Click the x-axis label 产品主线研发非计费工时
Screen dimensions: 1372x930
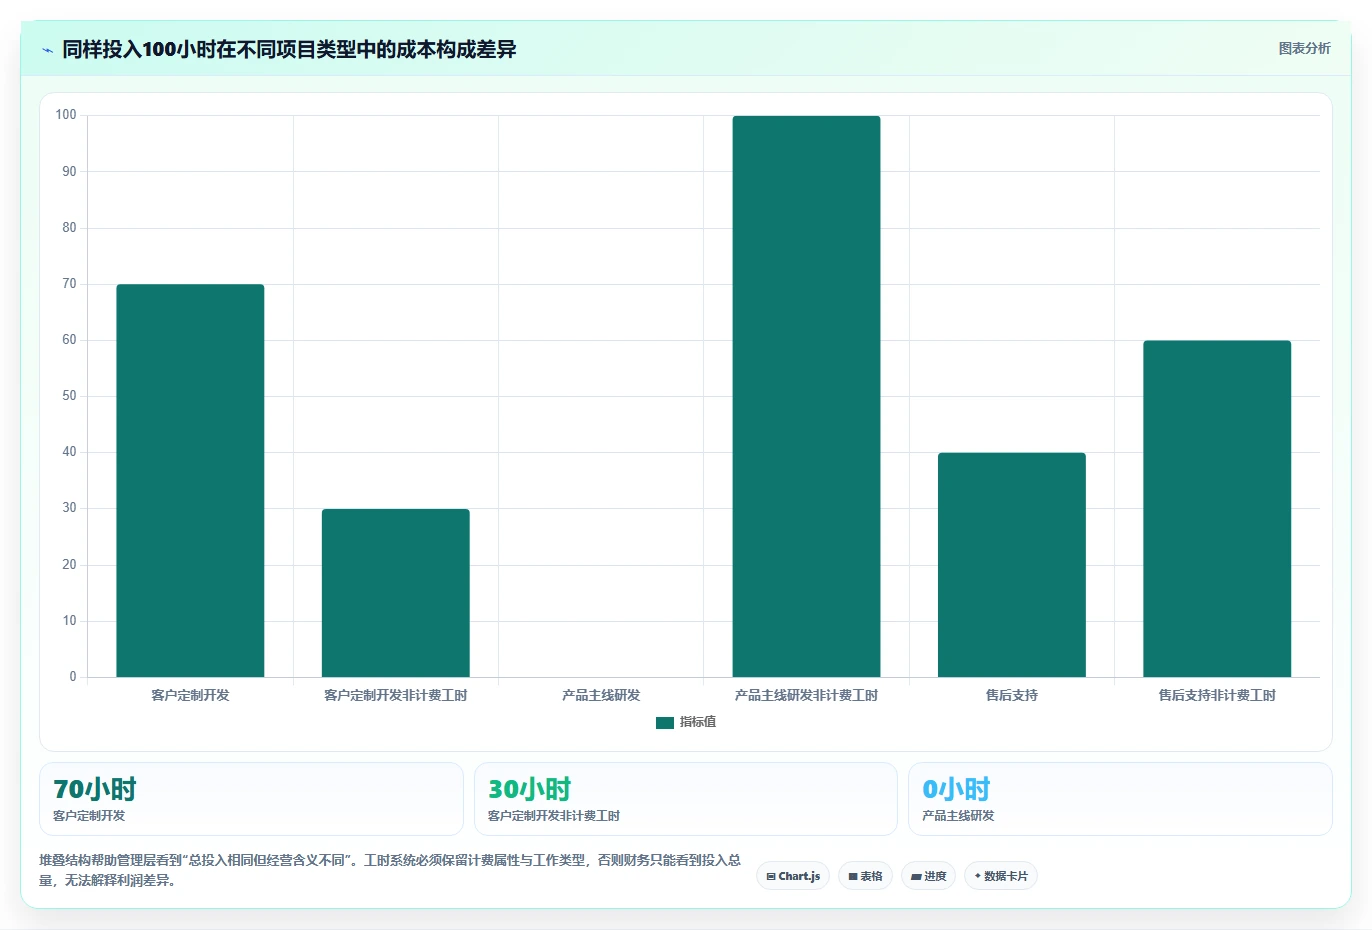(x=806, y=695)
